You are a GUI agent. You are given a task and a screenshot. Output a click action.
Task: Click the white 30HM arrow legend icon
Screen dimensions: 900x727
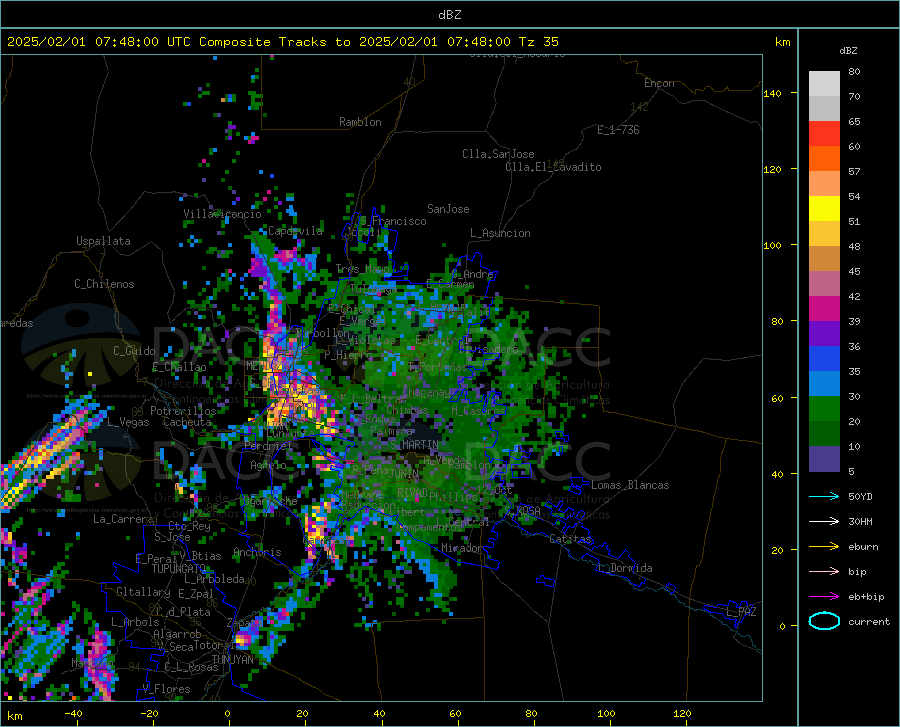[x=824, y=522]
